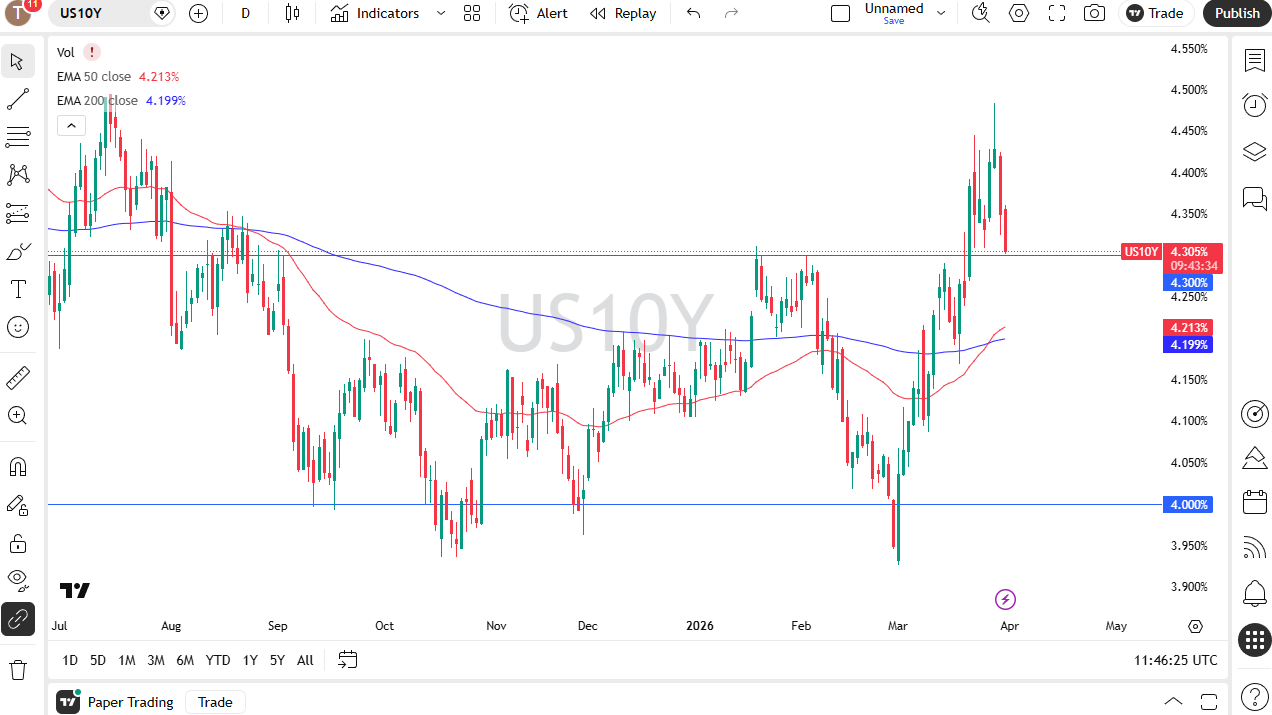The image size is (1272, 715).
Task: Redo the last action
Action: click(x=731, y=13)
